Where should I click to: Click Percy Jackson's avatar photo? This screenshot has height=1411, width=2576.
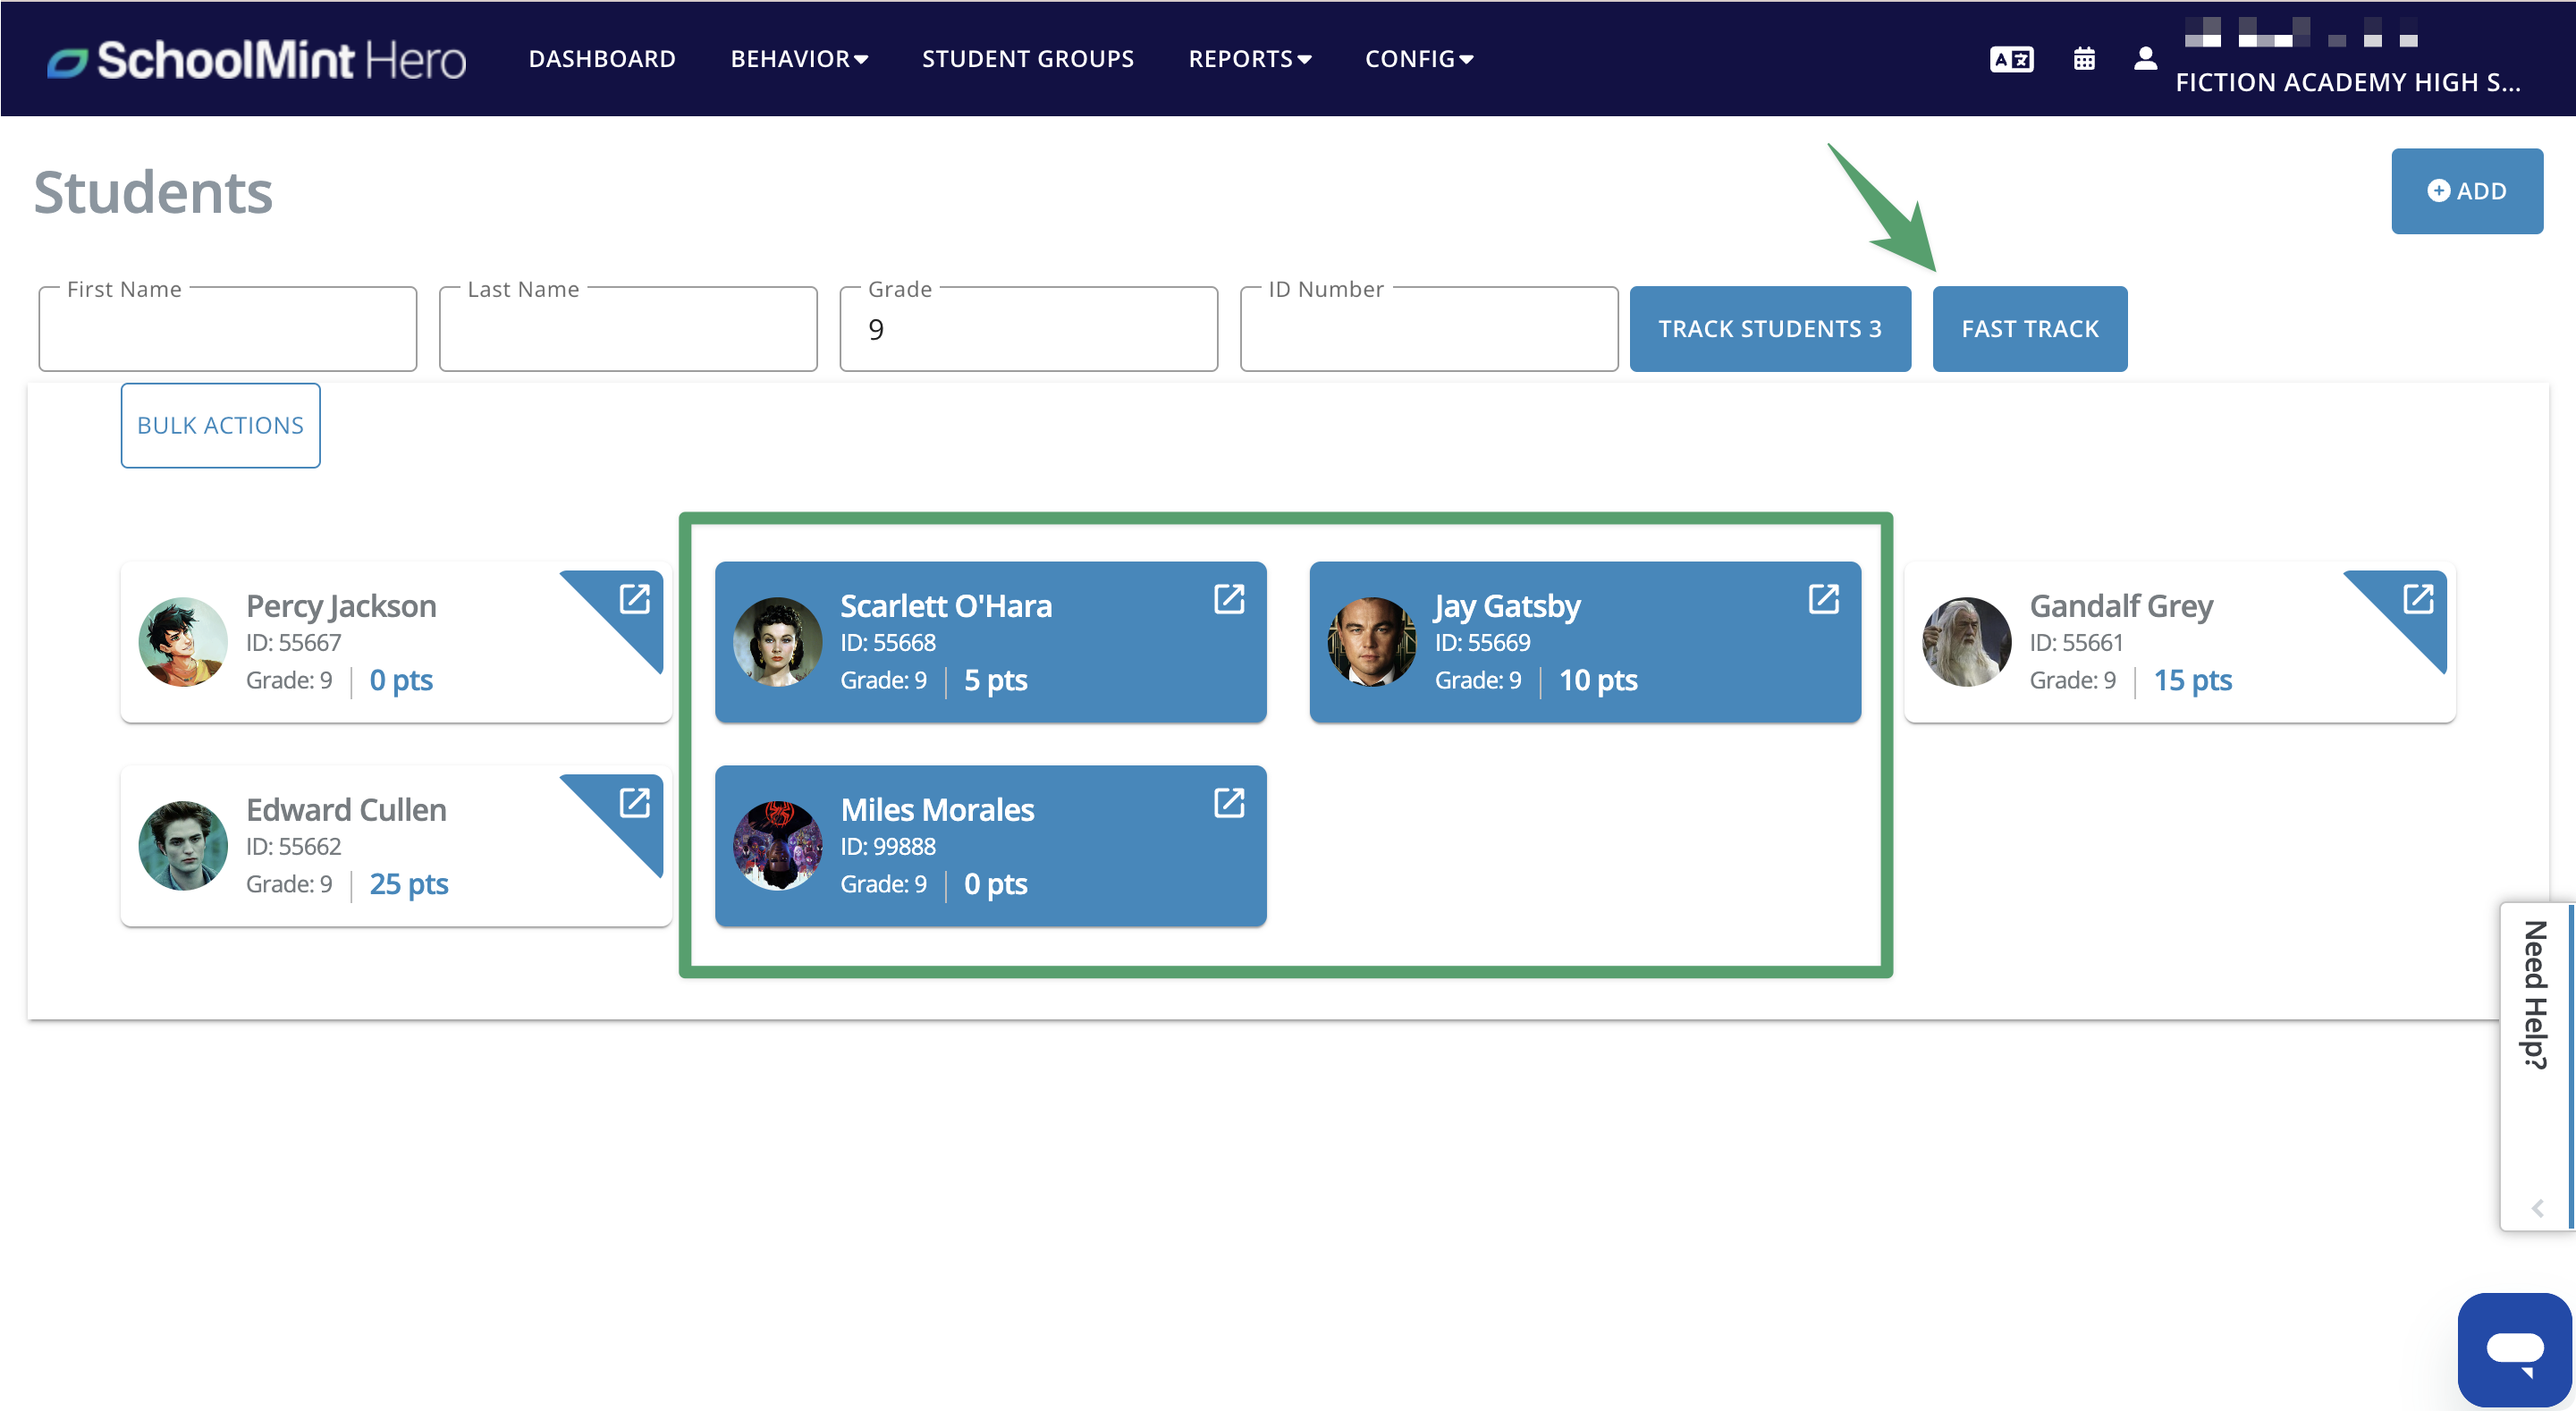[183, 642]
